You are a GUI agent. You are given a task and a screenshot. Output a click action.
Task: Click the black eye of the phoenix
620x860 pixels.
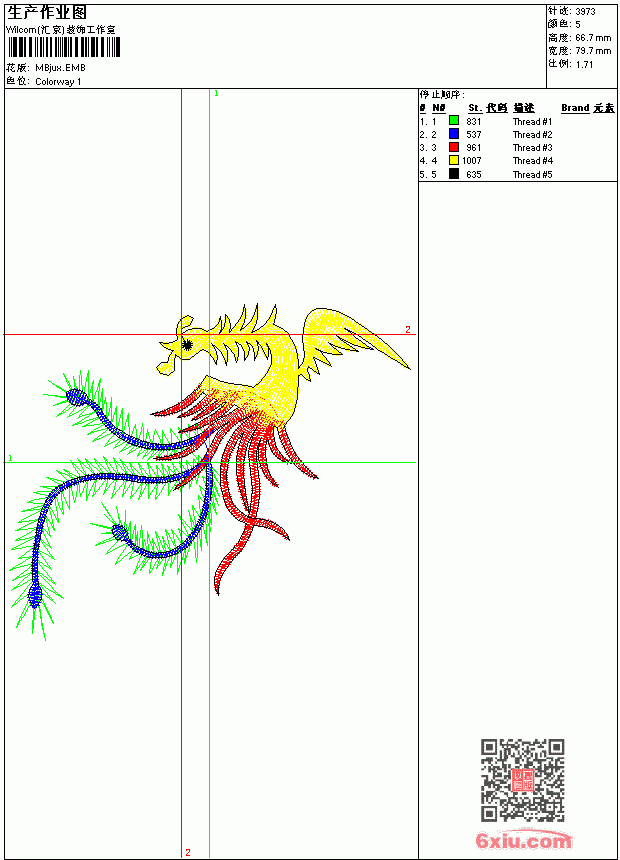[187, 344]
